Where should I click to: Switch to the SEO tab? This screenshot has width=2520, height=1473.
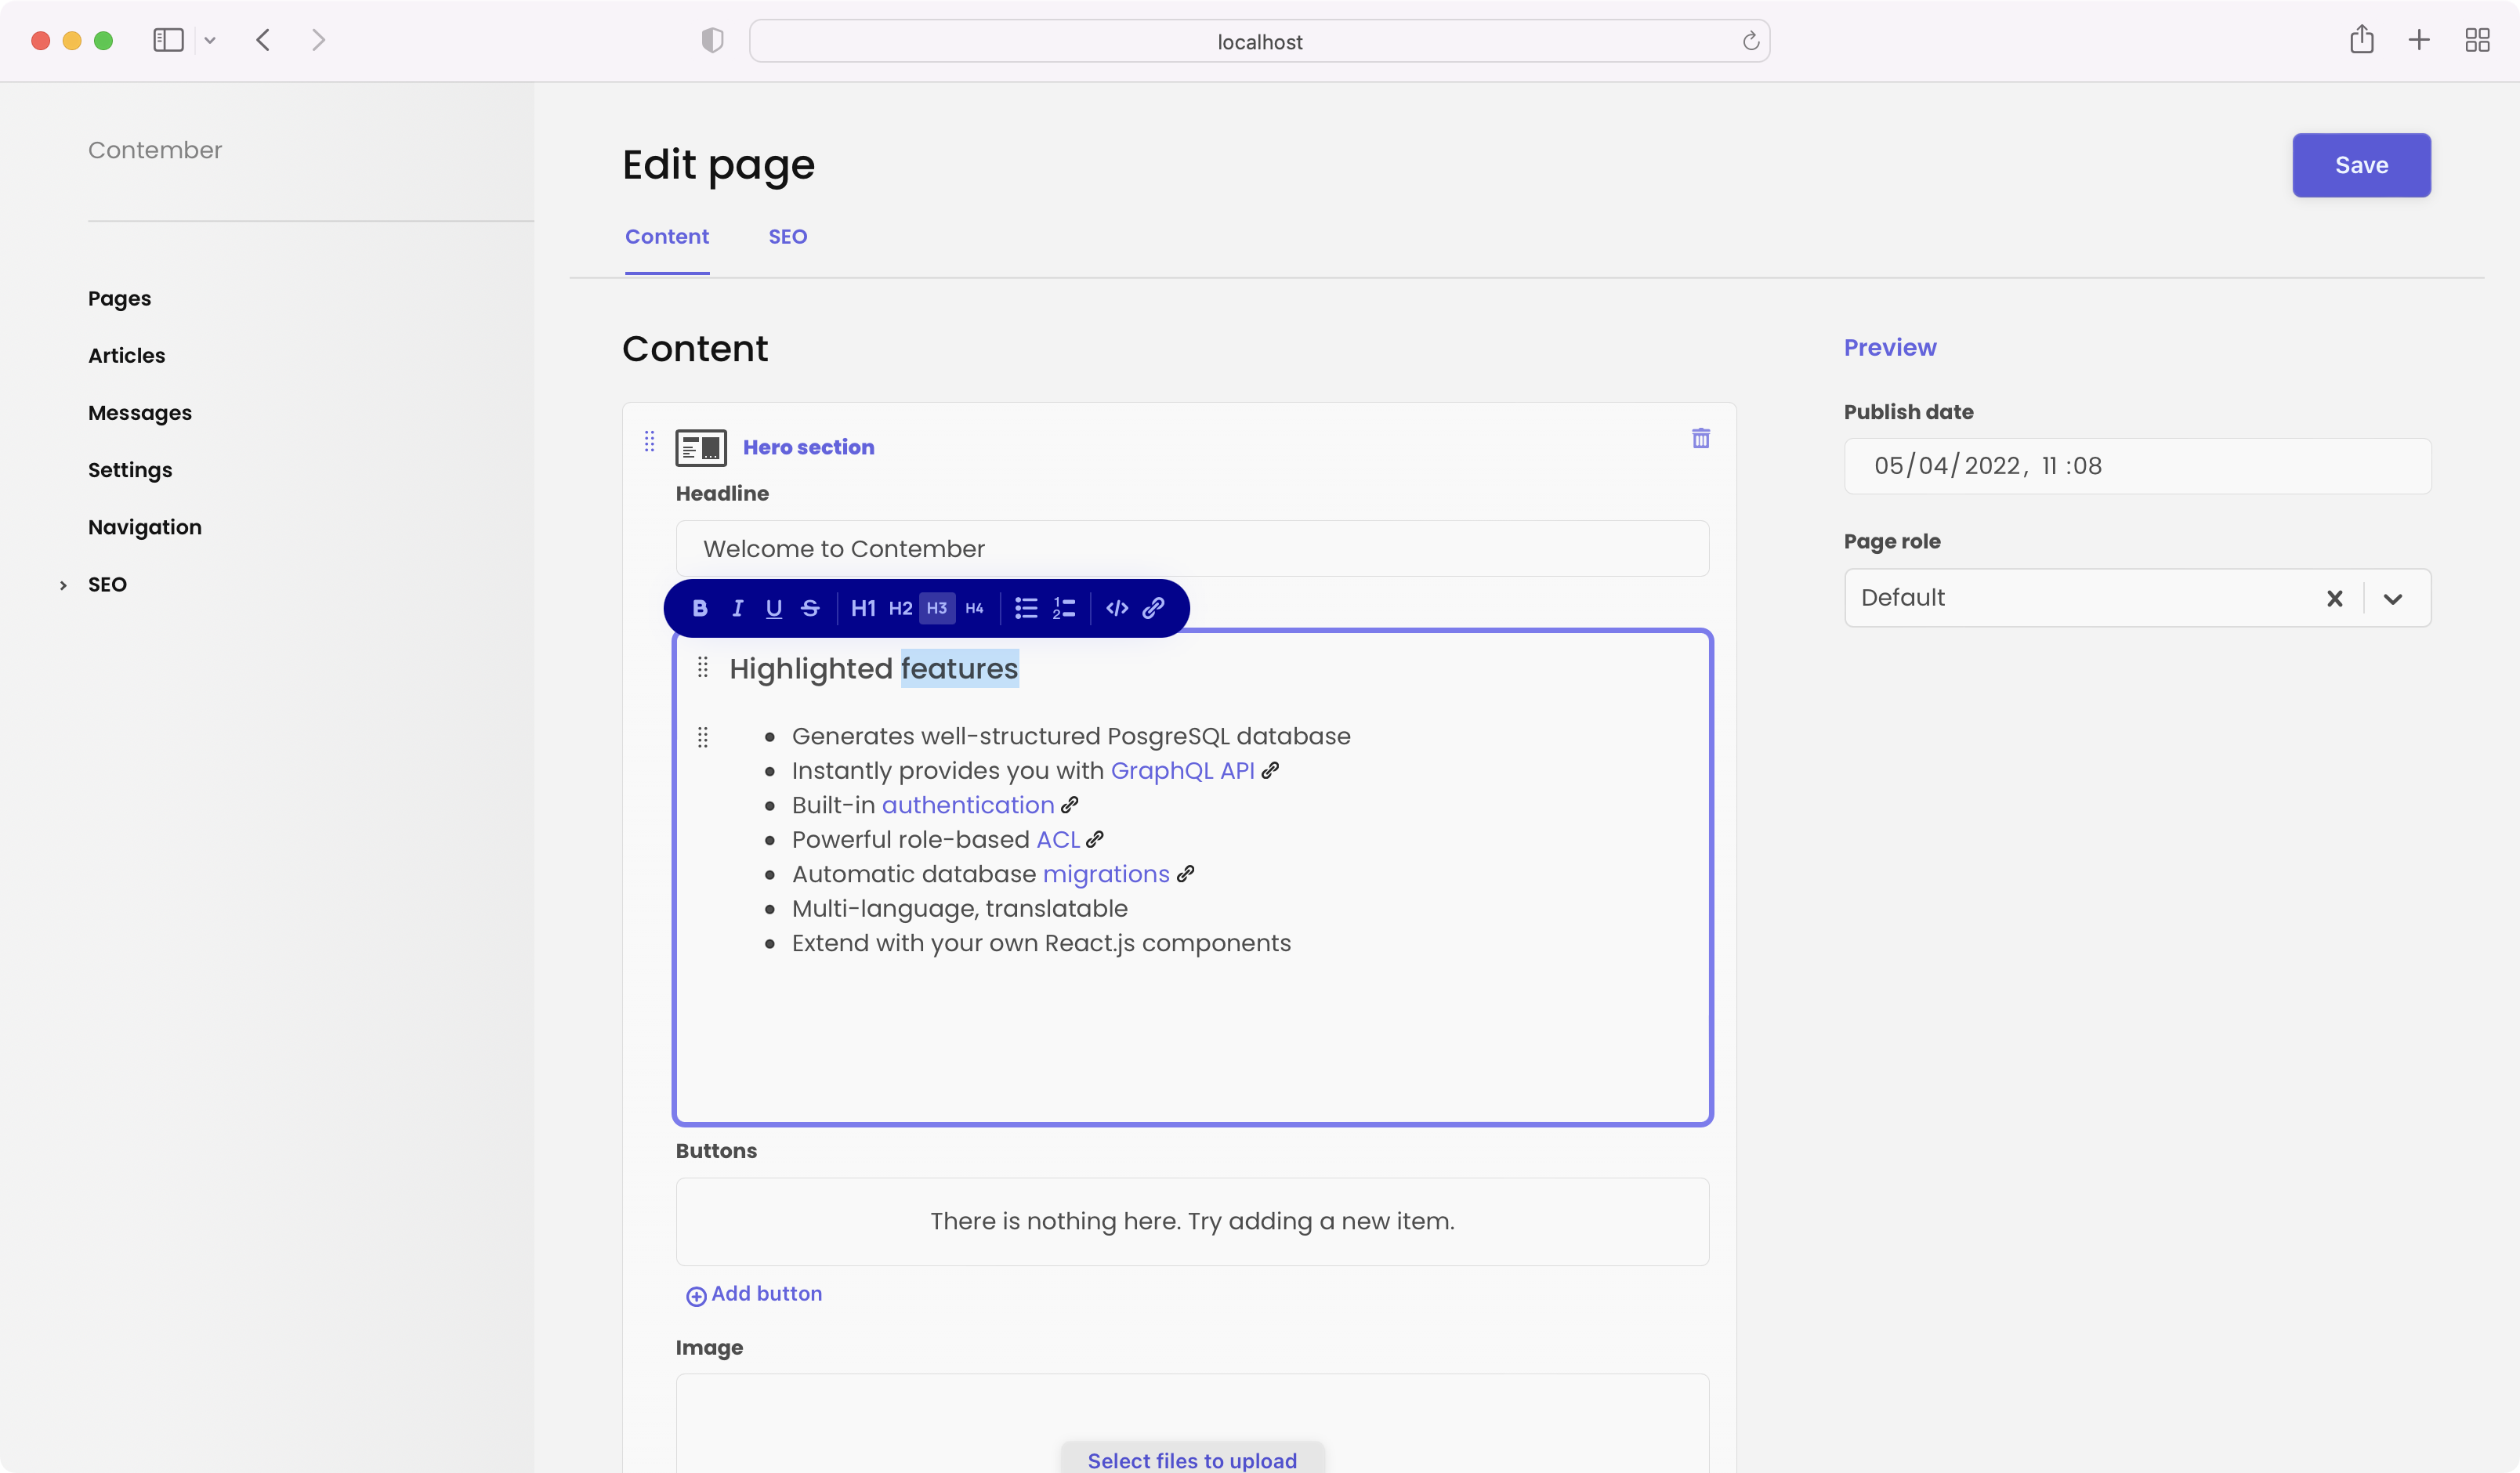coord(787,237)
